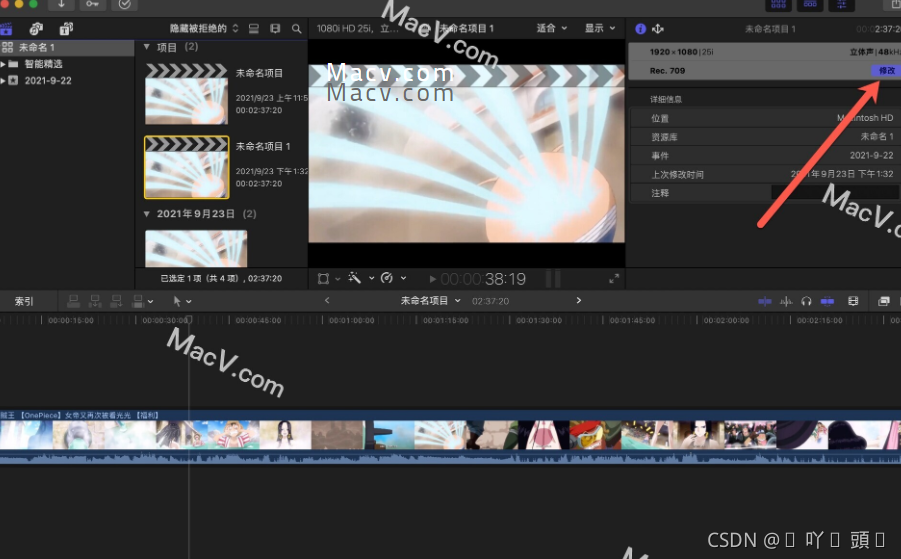901x559 pixels.
Task: Toggle timeline snapping
Action: tap(827, 301)
